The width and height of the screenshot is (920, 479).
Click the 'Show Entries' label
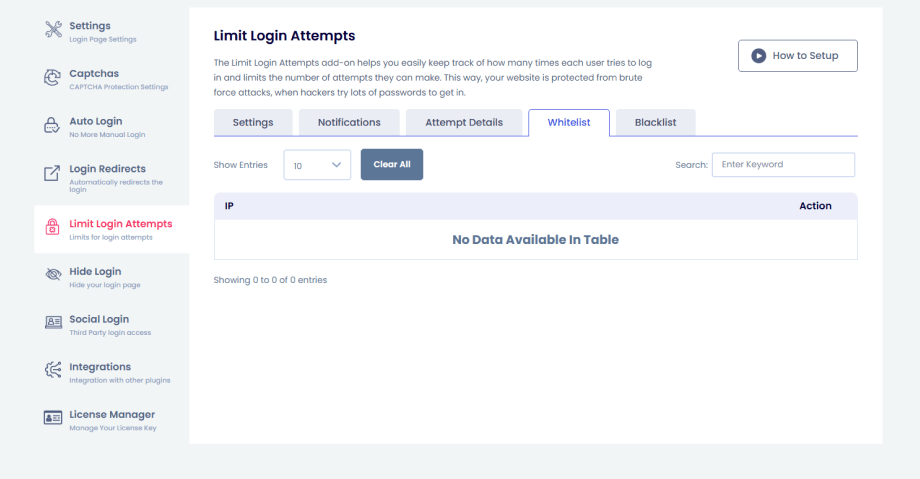click(x=241, y=165)
